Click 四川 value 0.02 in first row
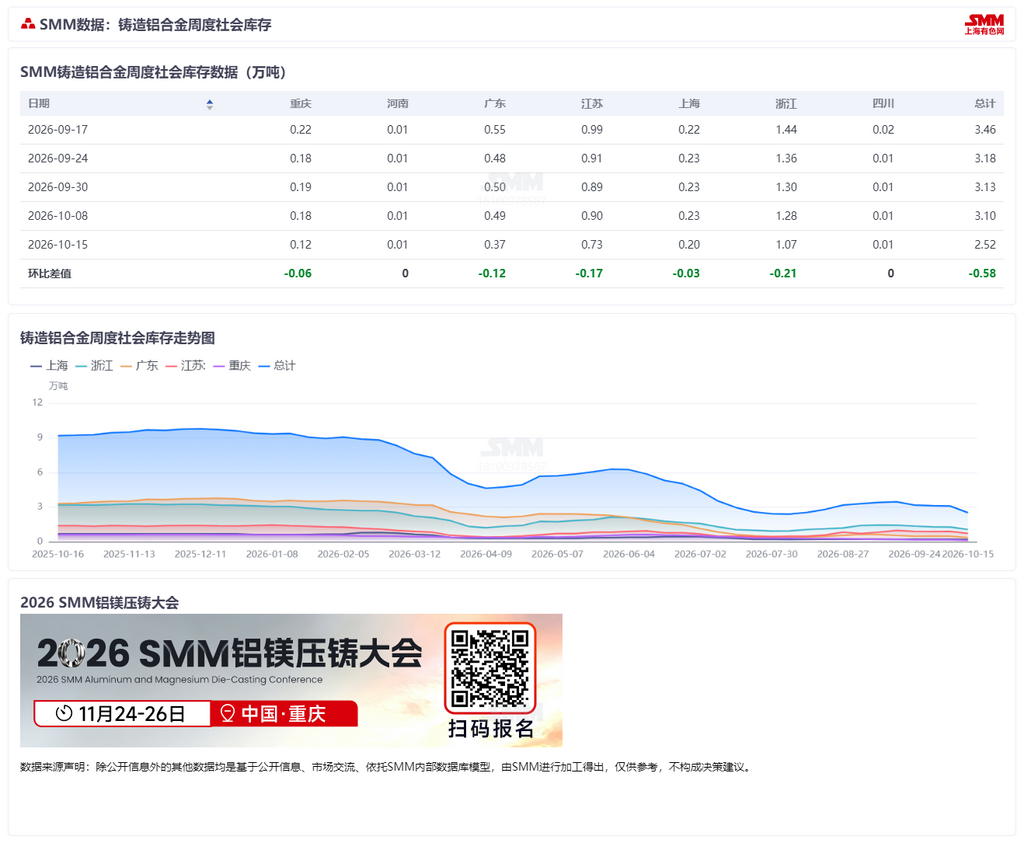Screen dimensions: 1024x844 [x=884, y=129]
